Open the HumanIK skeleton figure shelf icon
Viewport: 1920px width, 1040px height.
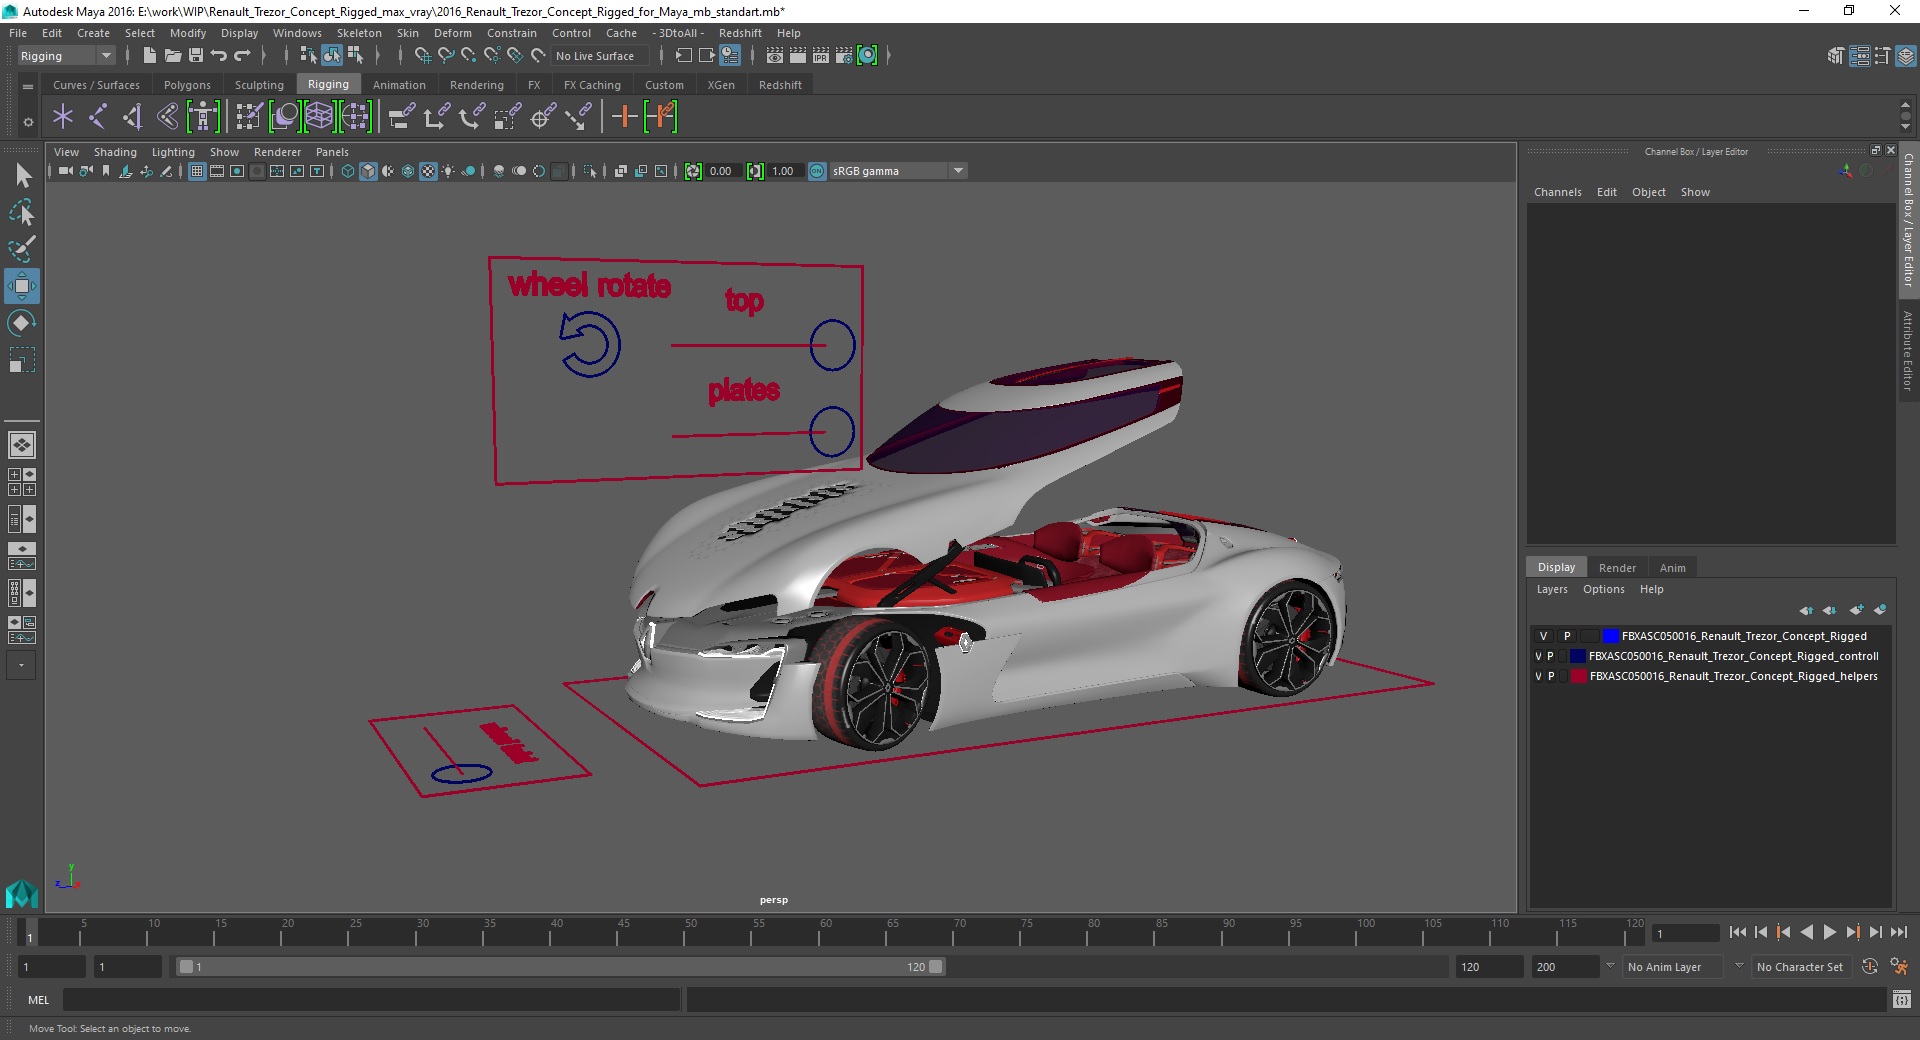pos(203,117)
